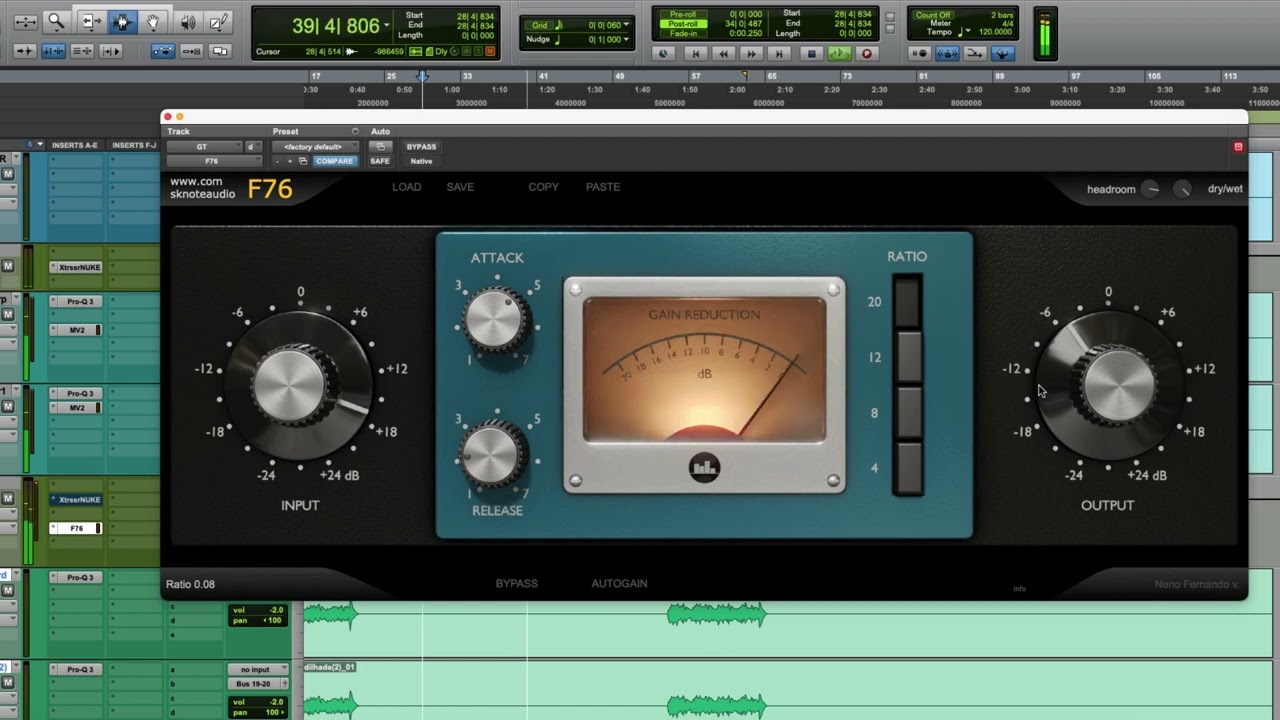Viewport: 1280px width, 720px height.
Task: Stop playback with the Stop button
Action: 812,54
